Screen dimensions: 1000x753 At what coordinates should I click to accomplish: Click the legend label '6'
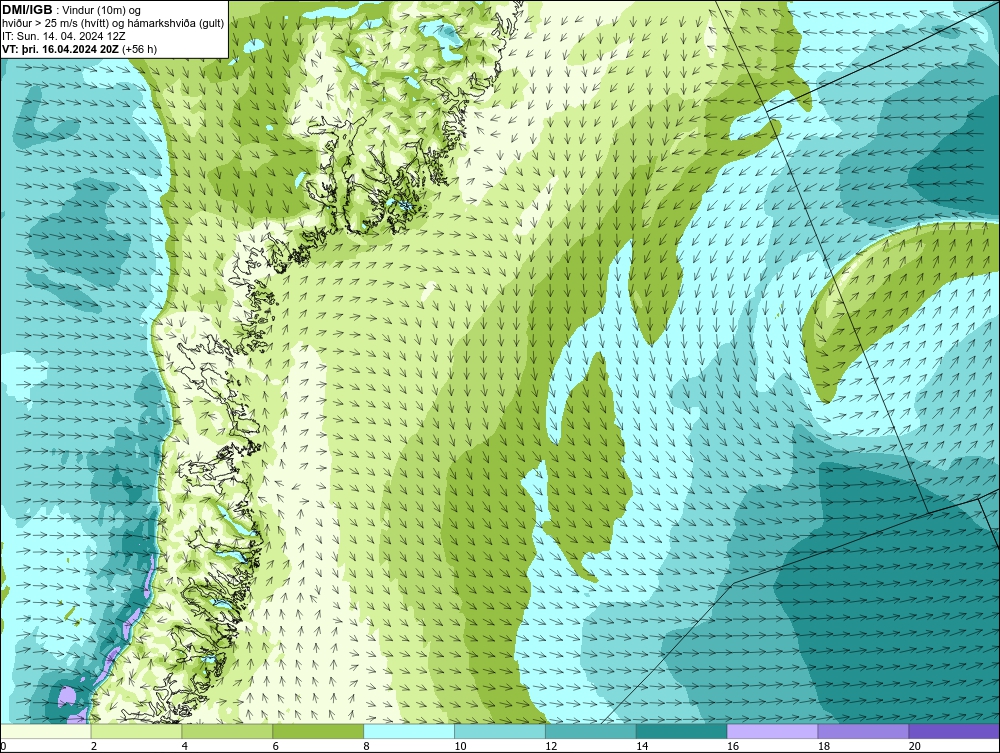pyautogui.click(x=276, y=746)
